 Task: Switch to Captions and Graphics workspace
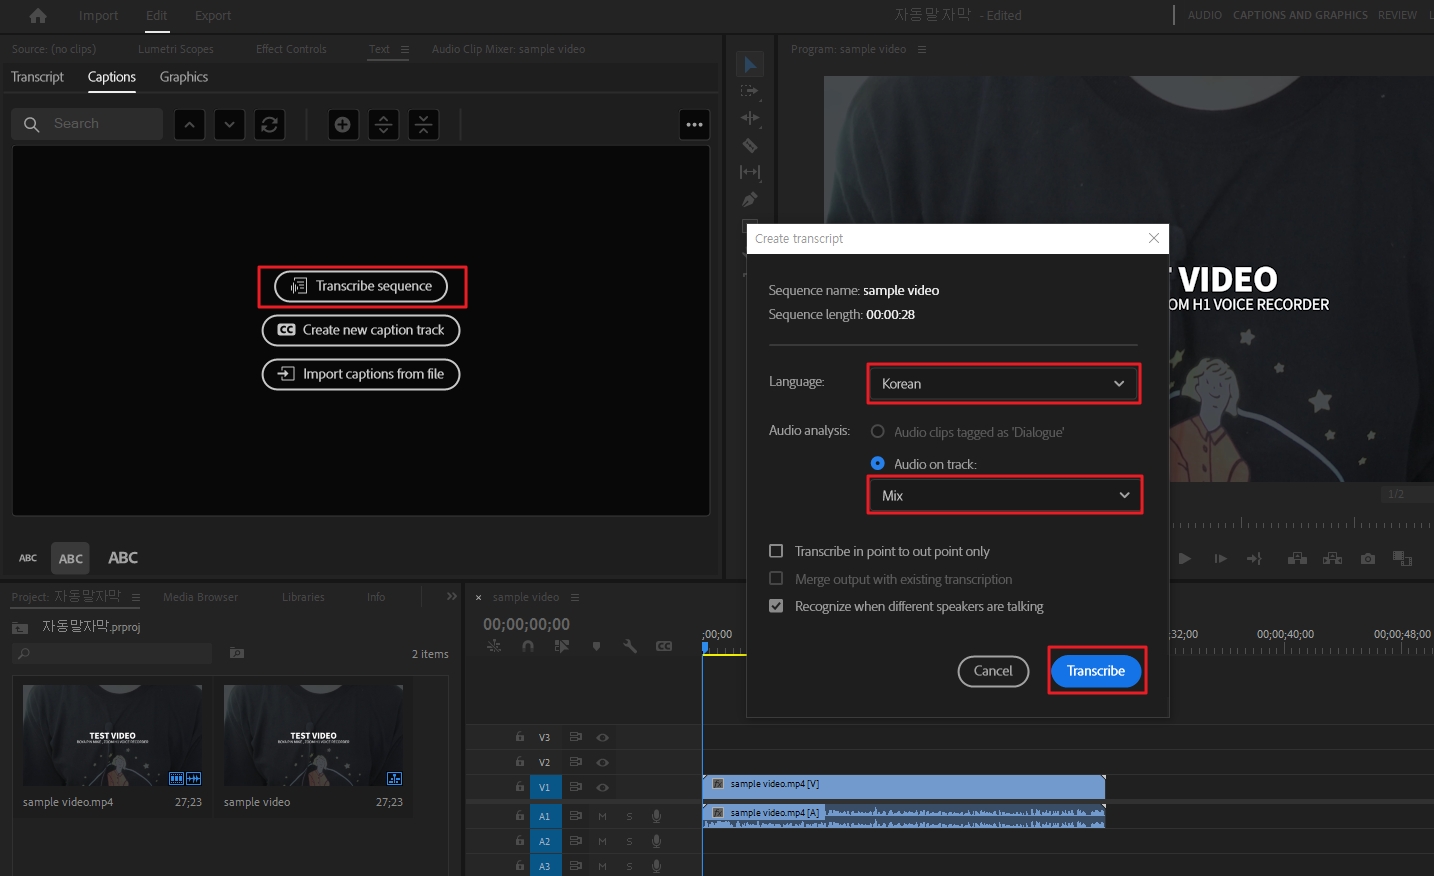pos(1300,15)
